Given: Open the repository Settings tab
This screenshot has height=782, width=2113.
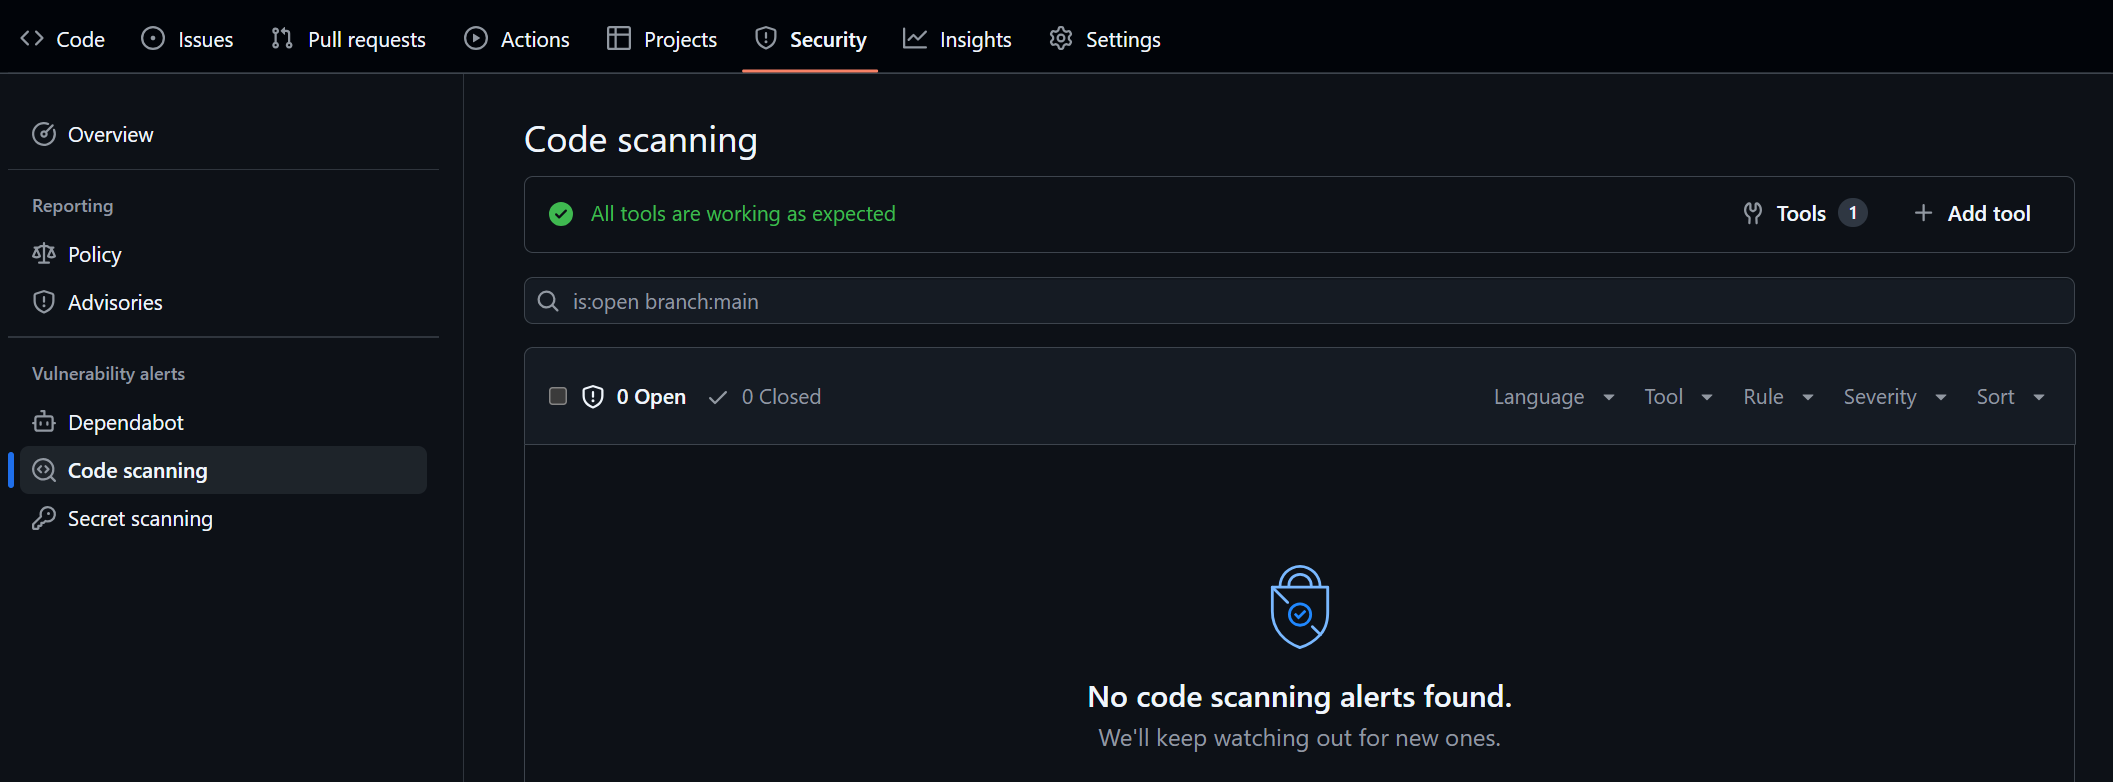Looking at the screenshot, I should pyautogui.click(x=1105, y=39).
